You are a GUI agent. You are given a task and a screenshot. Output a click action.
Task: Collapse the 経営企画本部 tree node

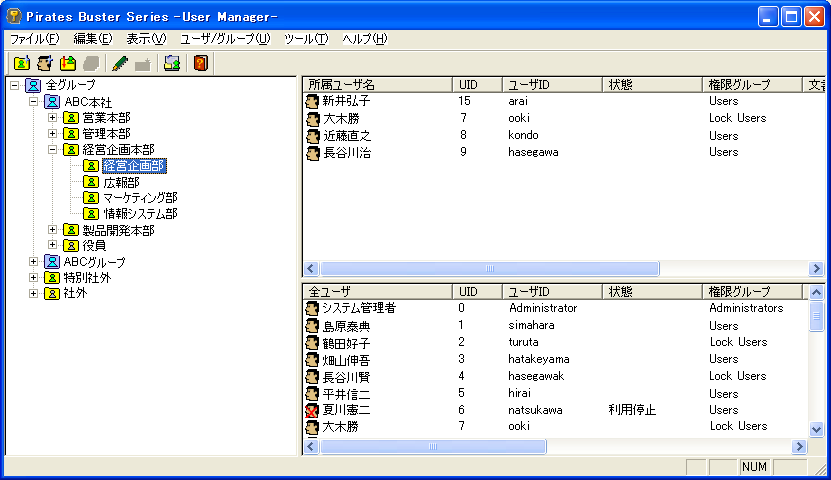point(53,150)
